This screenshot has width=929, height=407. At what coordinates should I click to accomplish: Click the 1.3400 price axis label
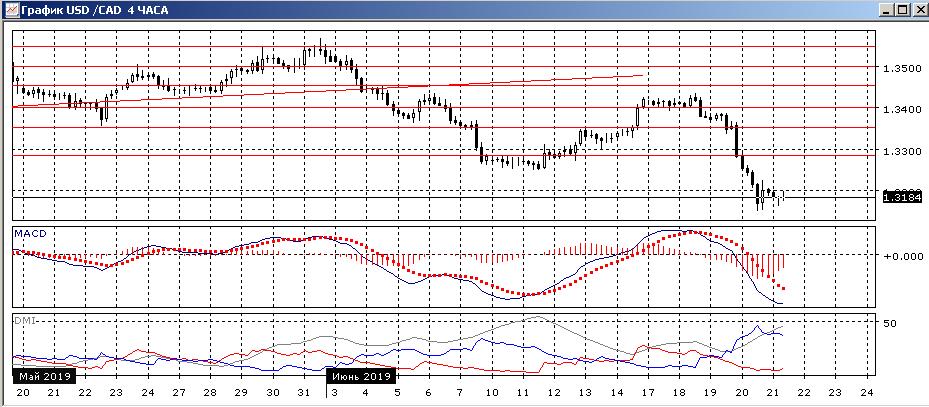[896, 109]
